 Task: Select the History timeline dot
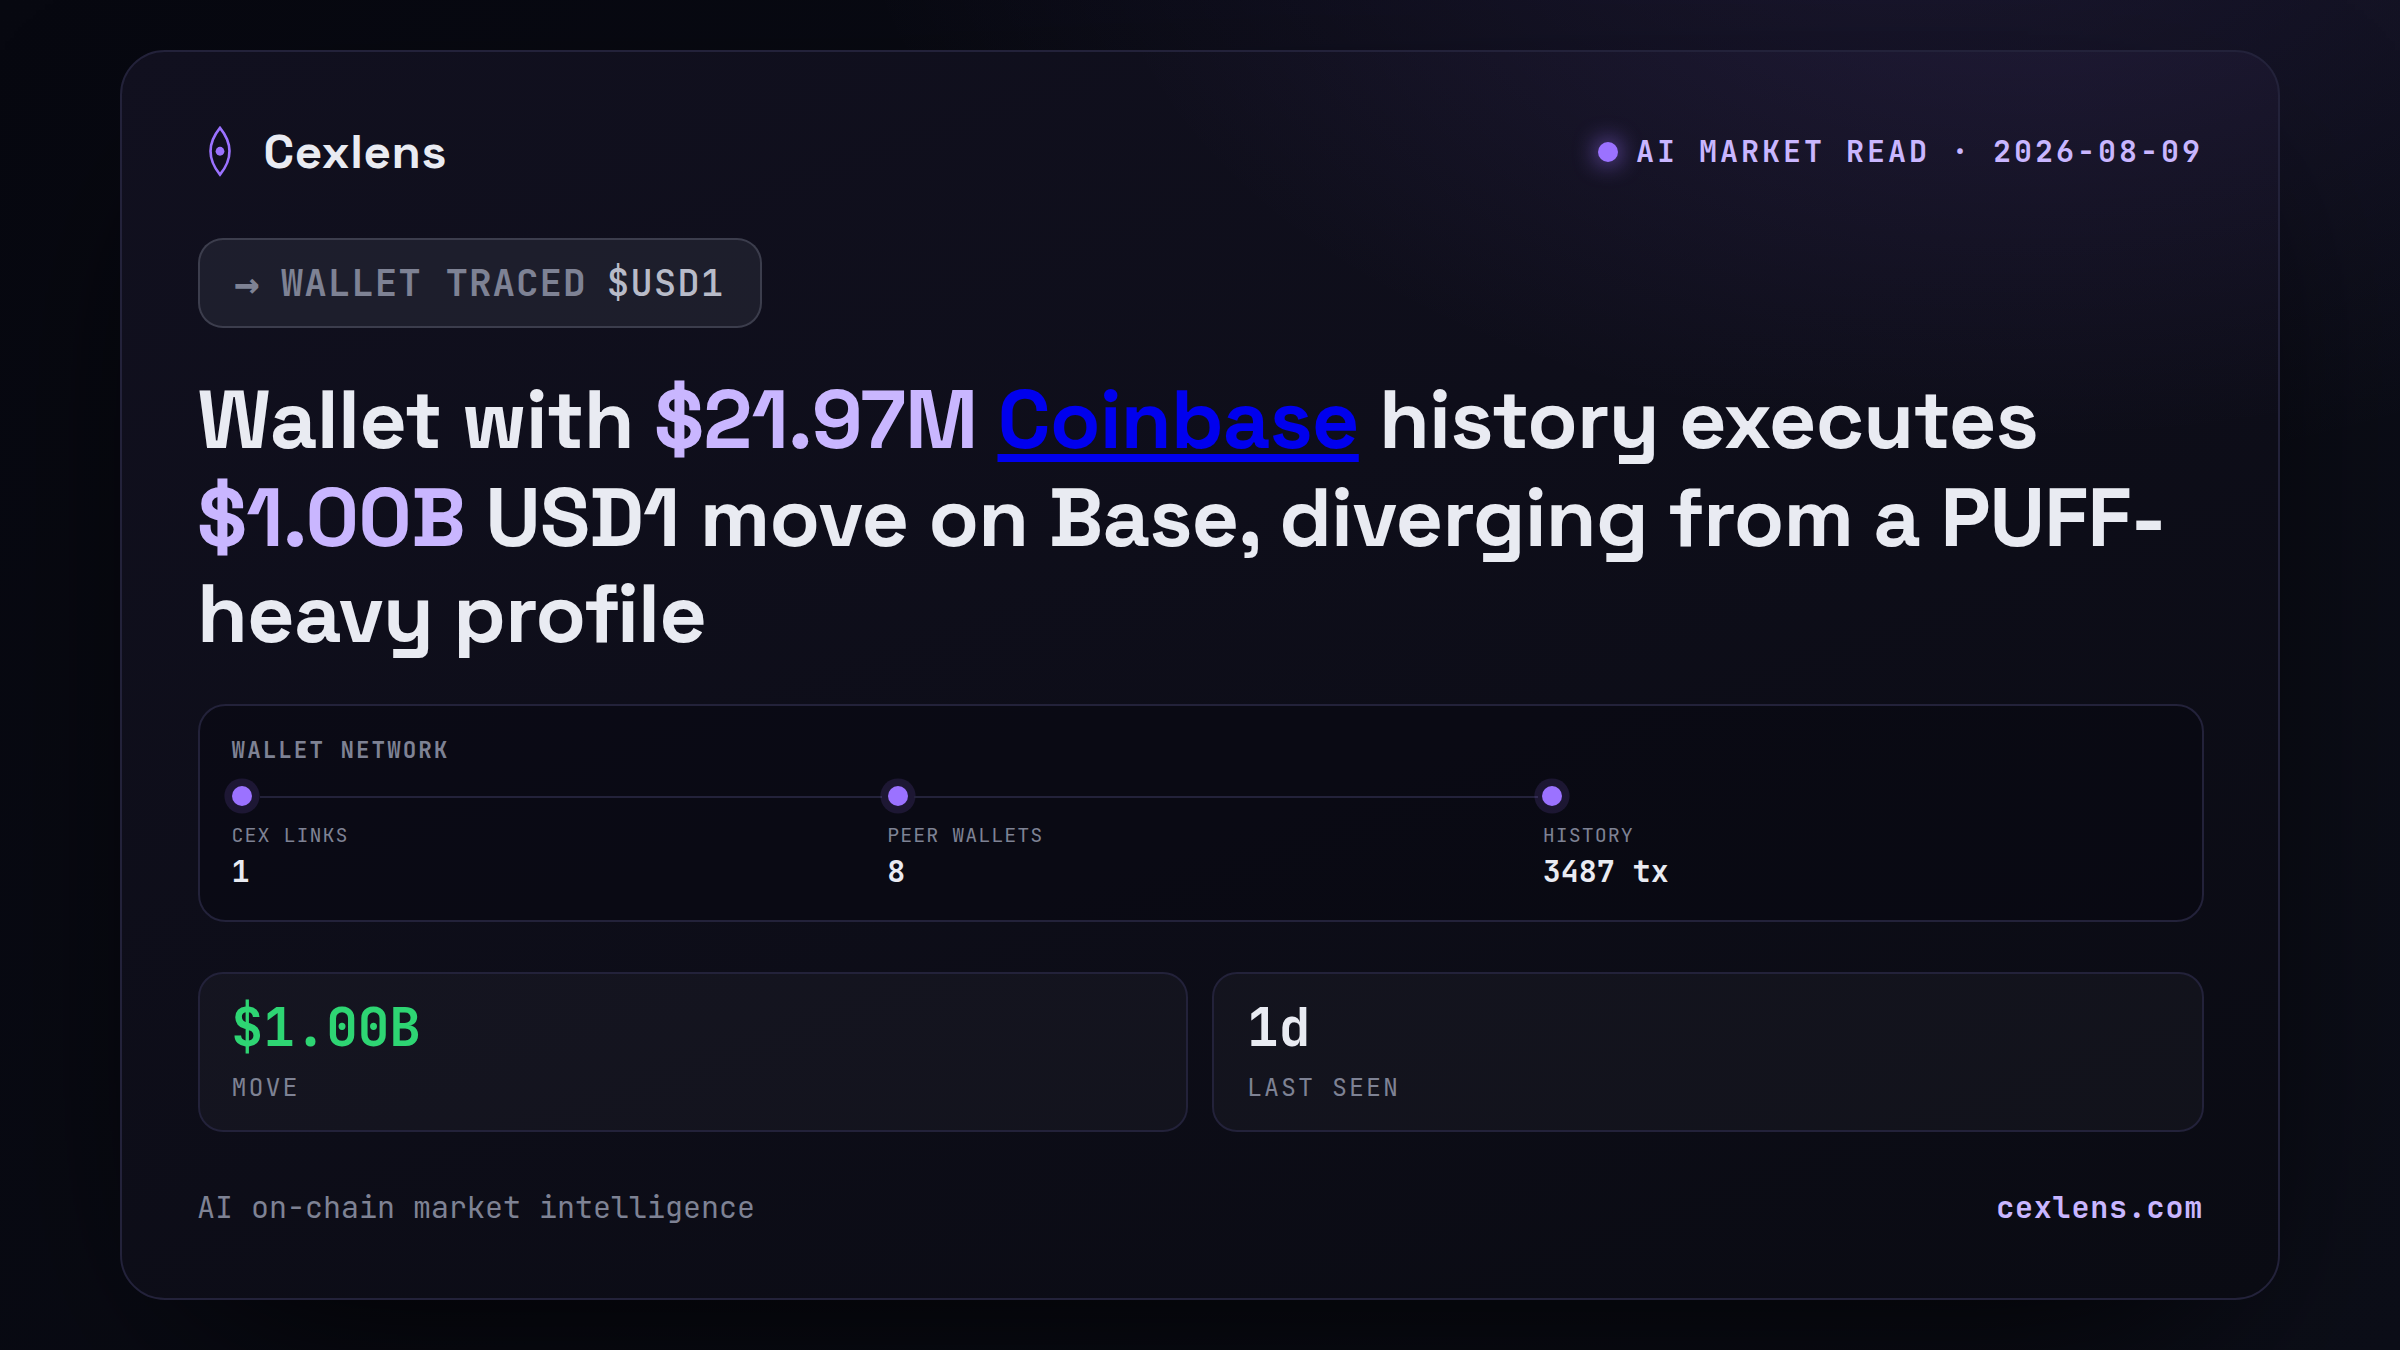pyautogui.click(x=1552, y=796)
